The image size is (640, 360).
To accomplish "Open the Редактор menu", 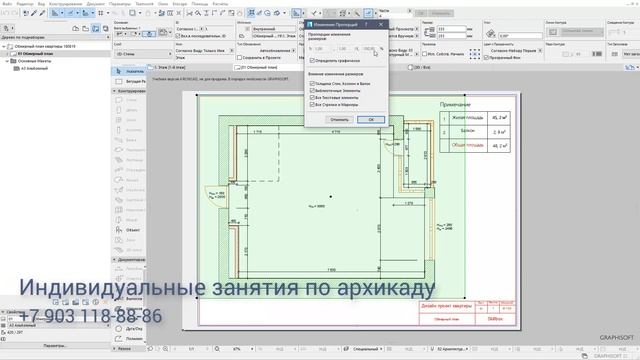I will pos(25,4).
